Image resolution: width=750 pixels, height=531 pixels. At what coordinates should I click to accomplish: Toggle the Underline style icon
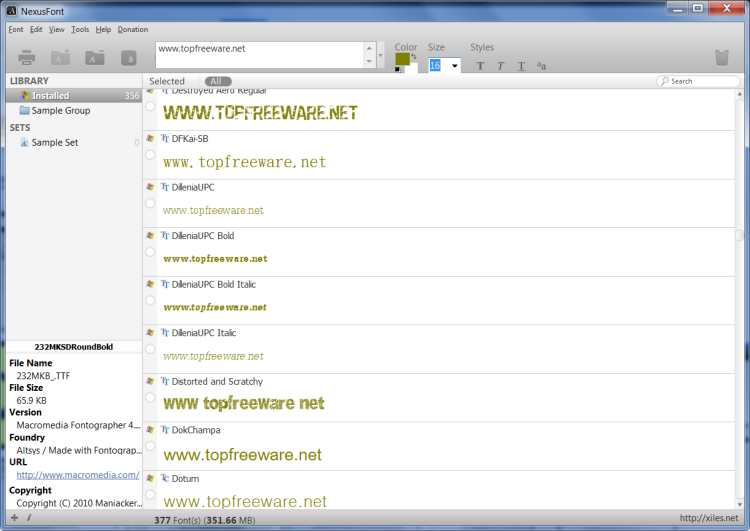pos(521,66)
